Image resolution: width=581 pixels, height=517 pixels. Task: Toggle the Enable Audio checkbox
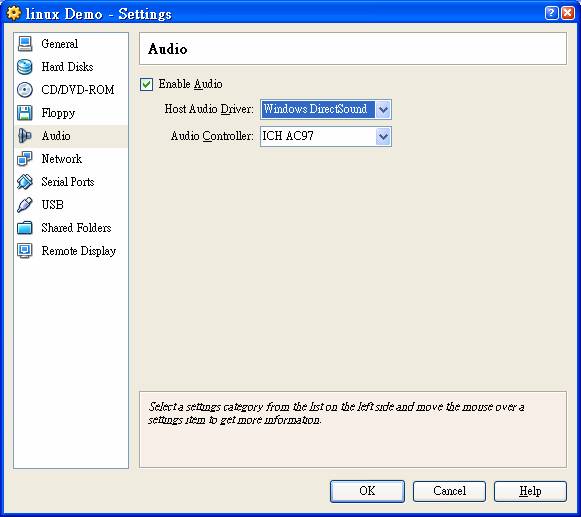click(x=146, y=84)
